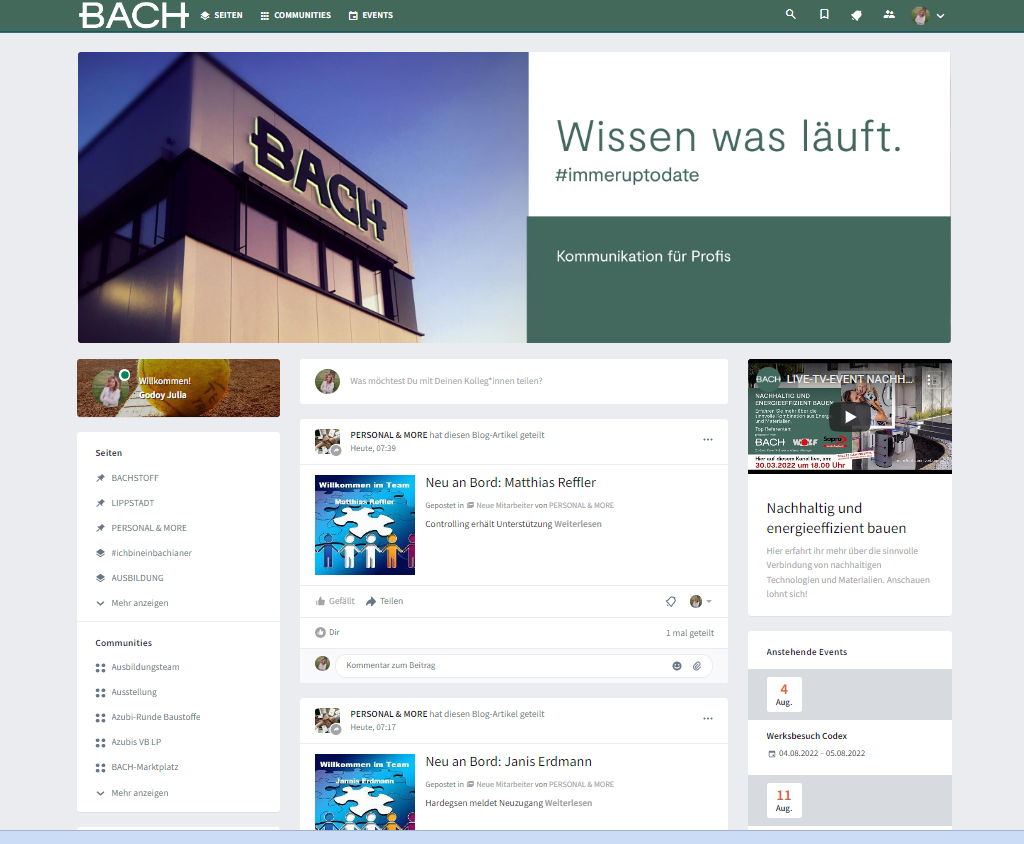Click the Dir like indicator
The width and height of the screenshot is (1024, 844).
(328, 632)
